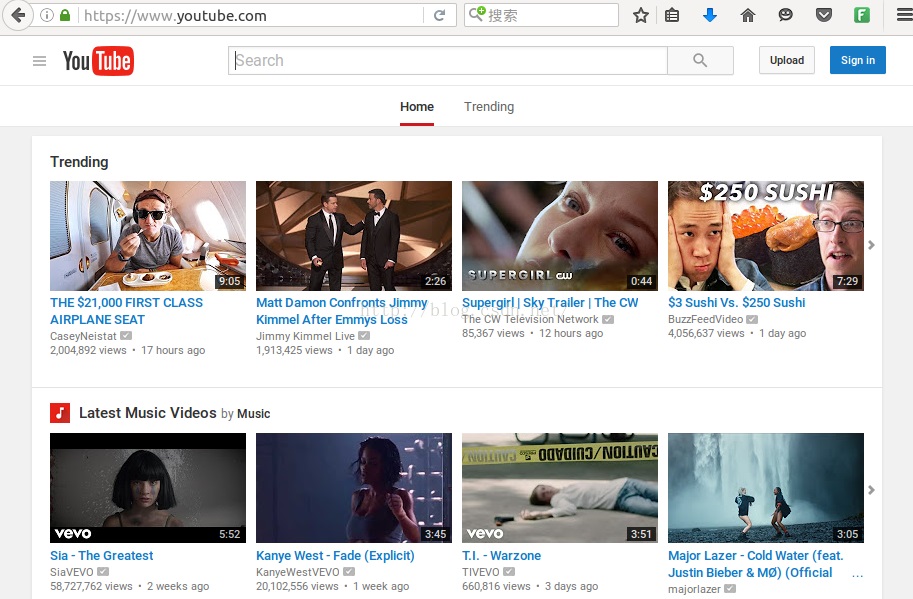Screen dimensions: 913x599
Task: Visit CaseyNeistat channel link
Action: tap(83, 336)
